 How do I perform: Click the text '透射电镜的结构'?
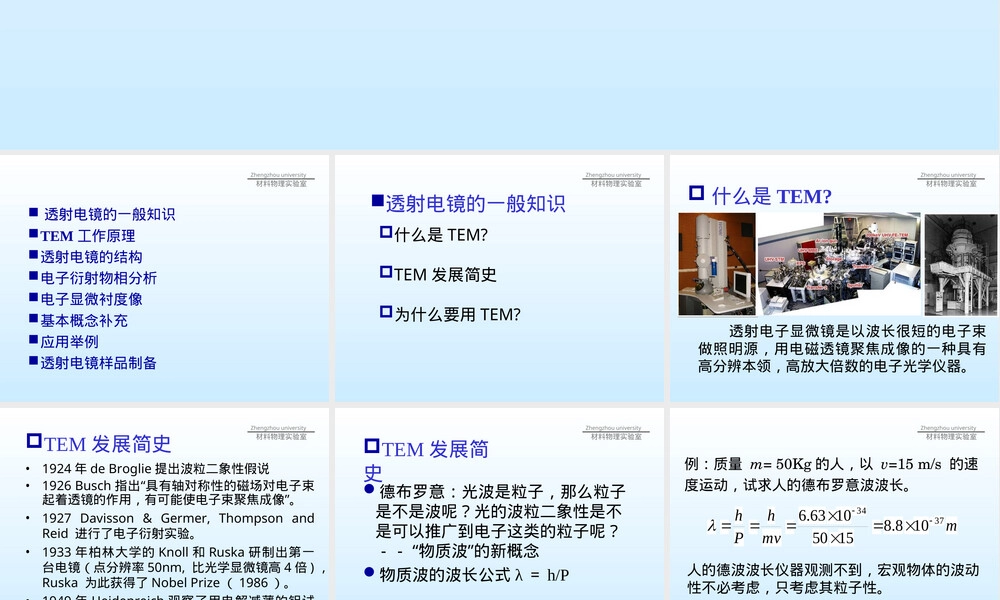(x=91, y=257)
